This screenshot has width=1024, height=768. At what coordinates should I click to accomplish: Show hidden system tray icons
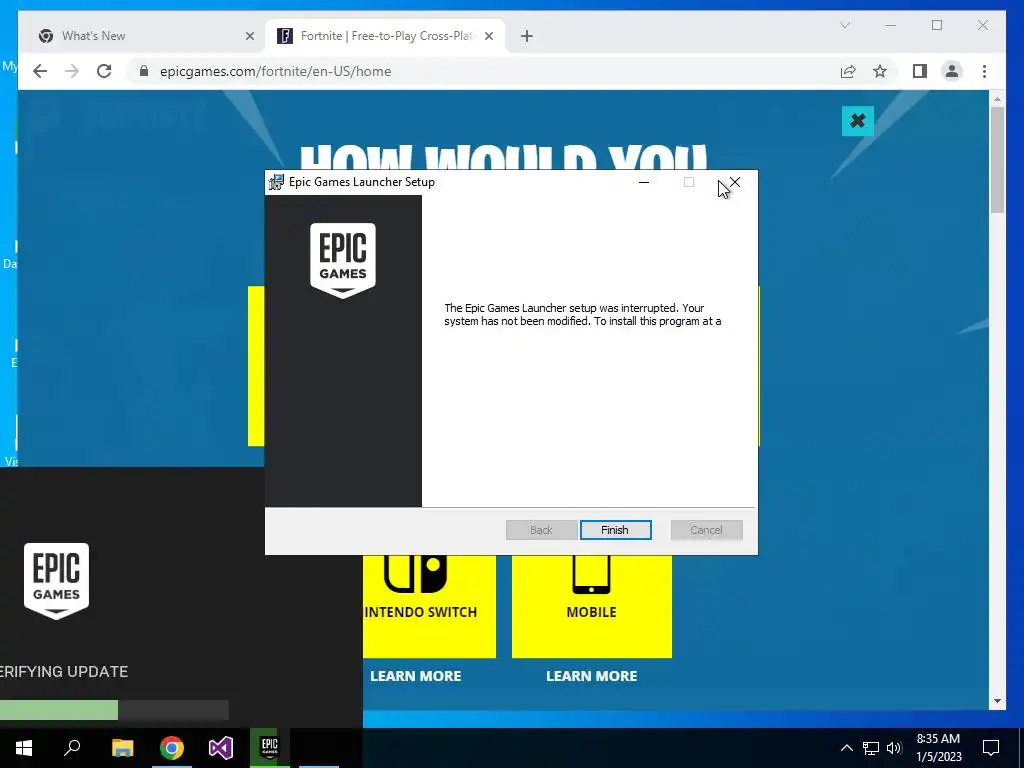point(846,748)
